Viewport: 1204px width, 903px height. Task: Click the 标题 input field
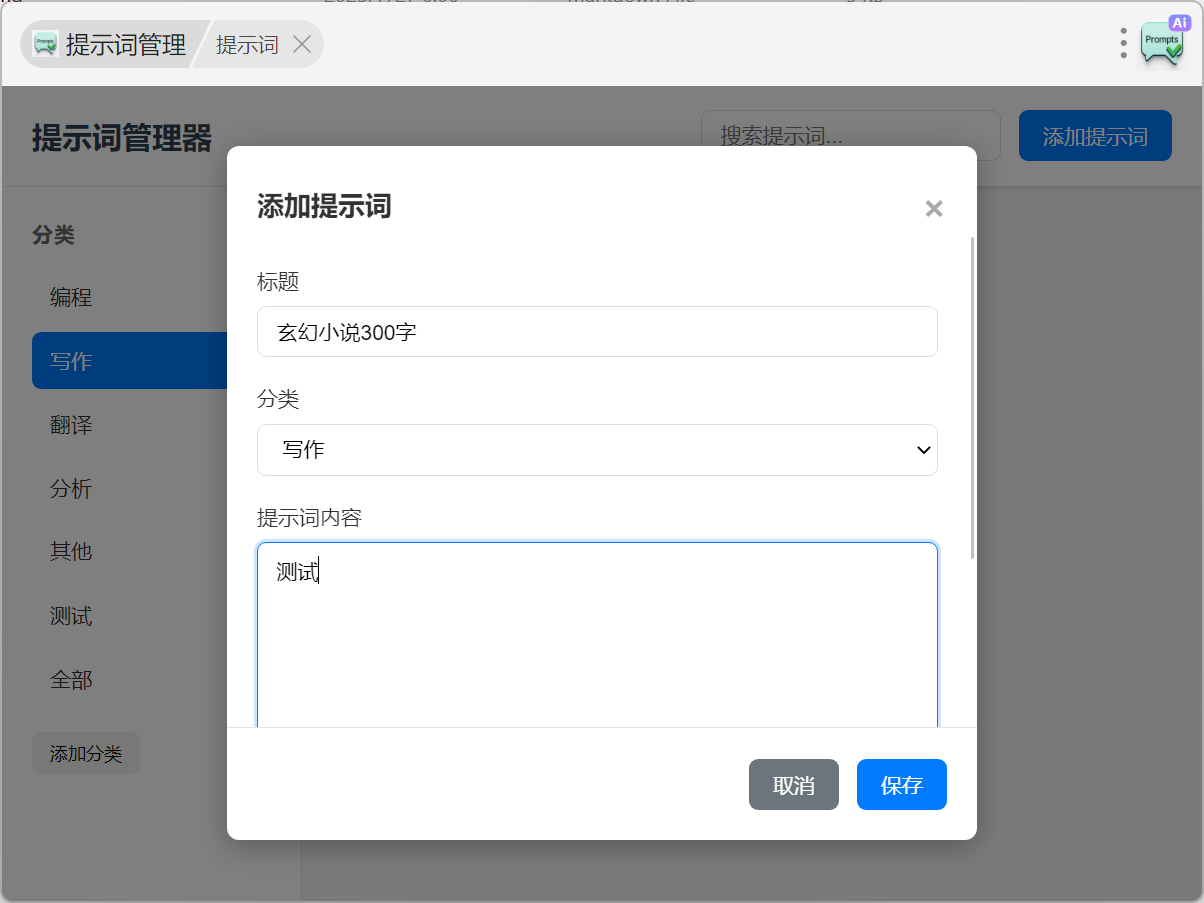(x=597, y=332)
